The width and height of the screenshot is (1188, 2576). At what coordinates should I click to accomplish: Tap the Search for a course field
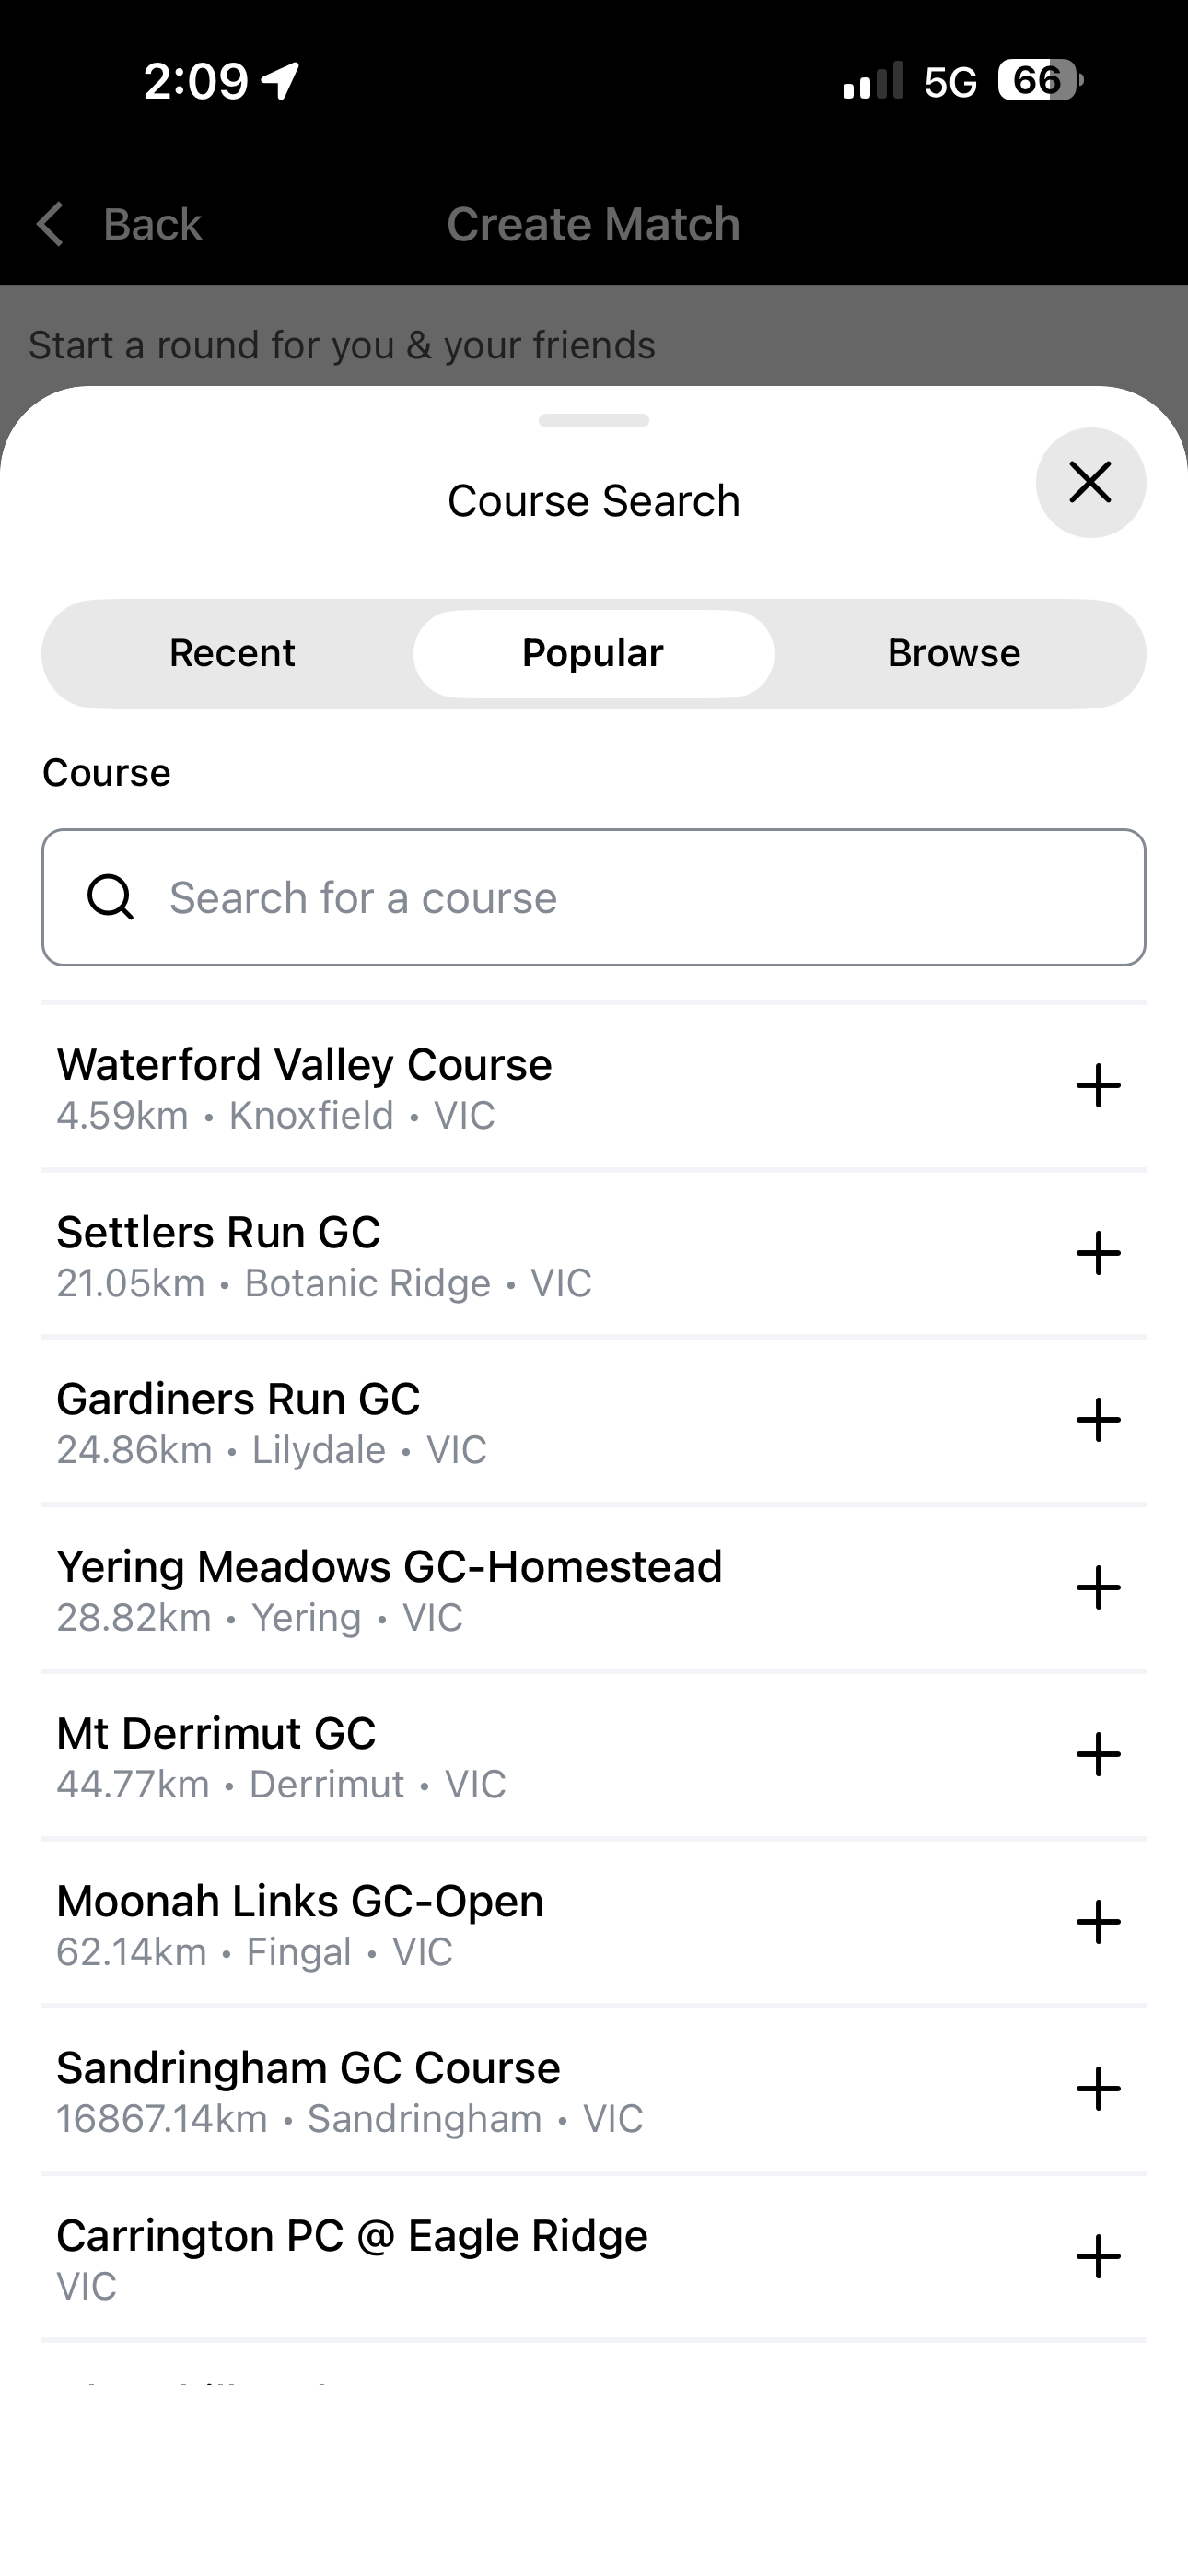click(x=593, y=897)
